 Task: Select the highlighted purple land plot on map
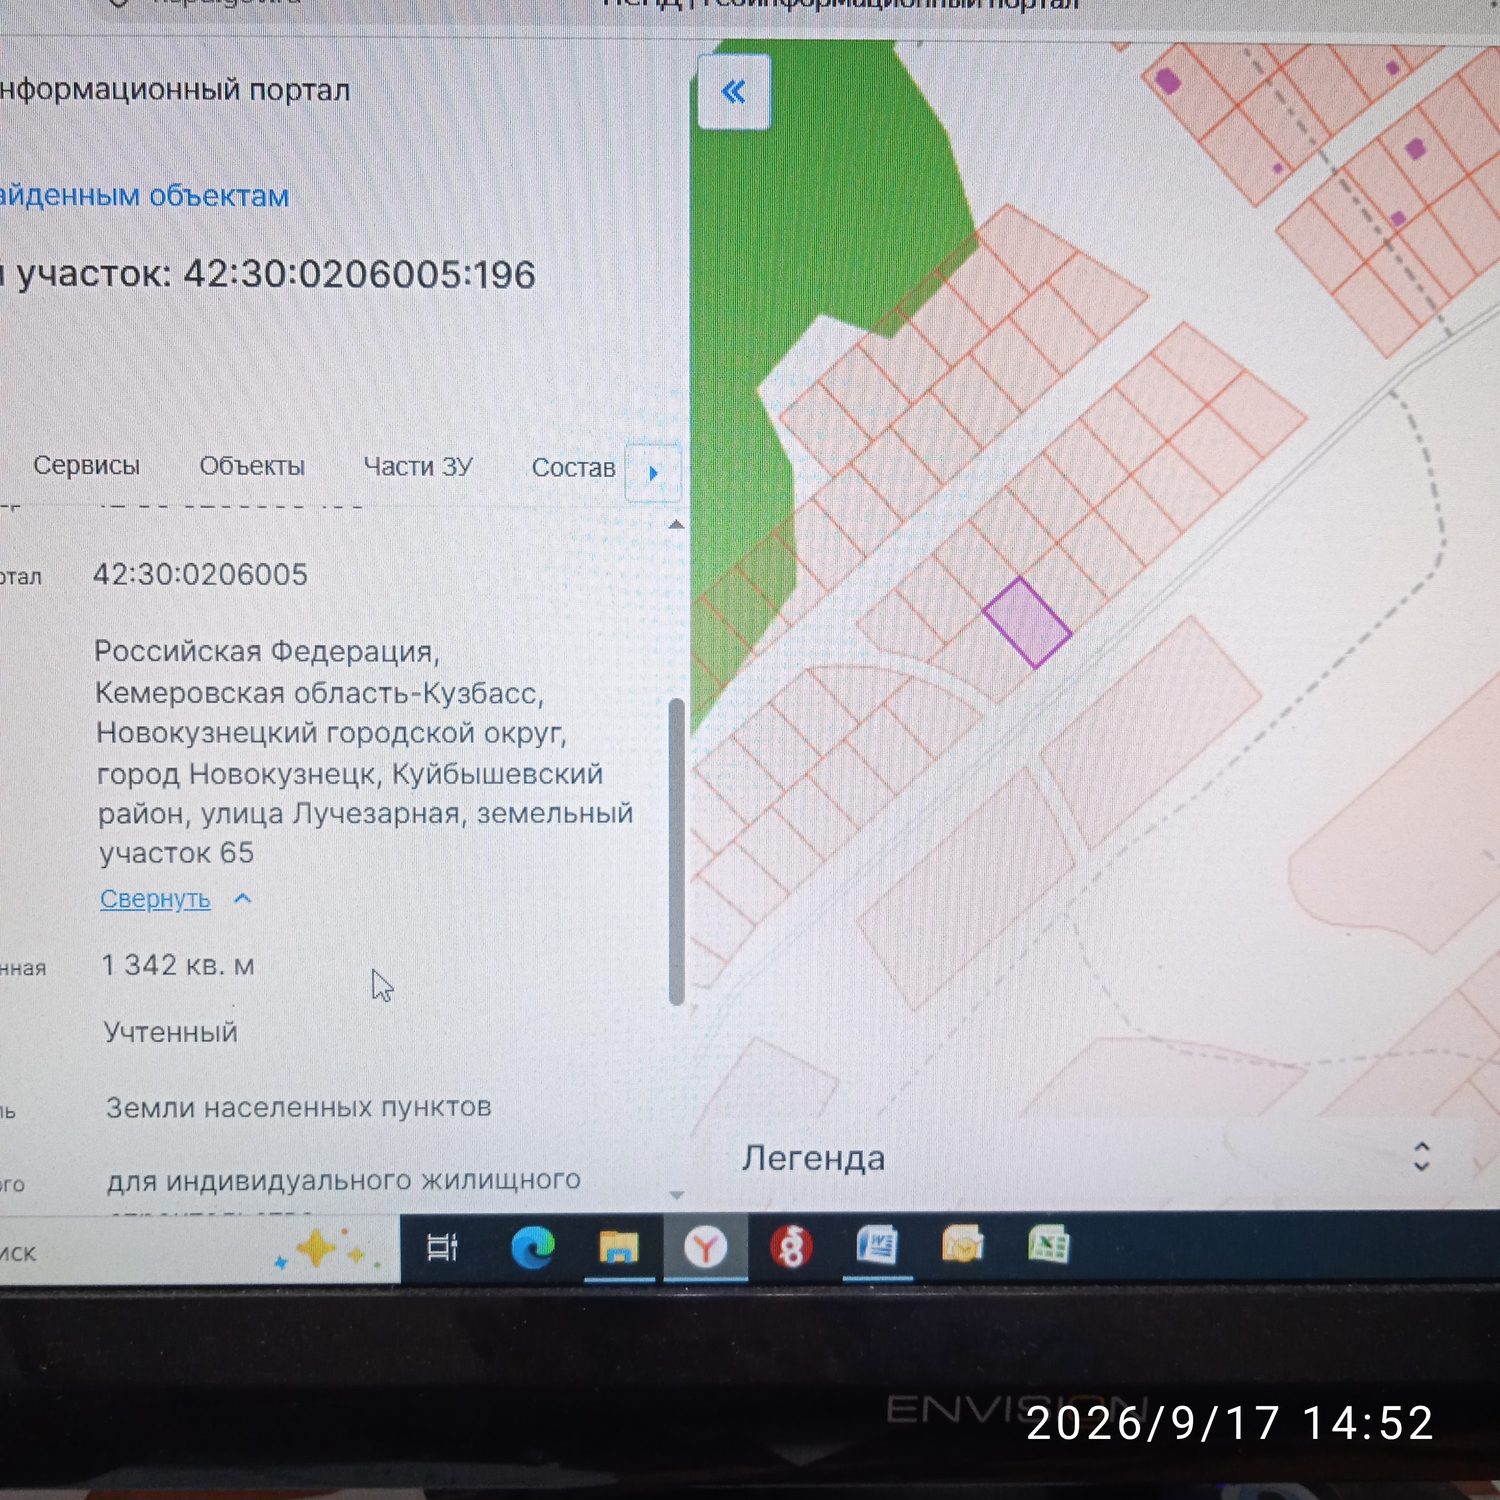pos(1027,622)
